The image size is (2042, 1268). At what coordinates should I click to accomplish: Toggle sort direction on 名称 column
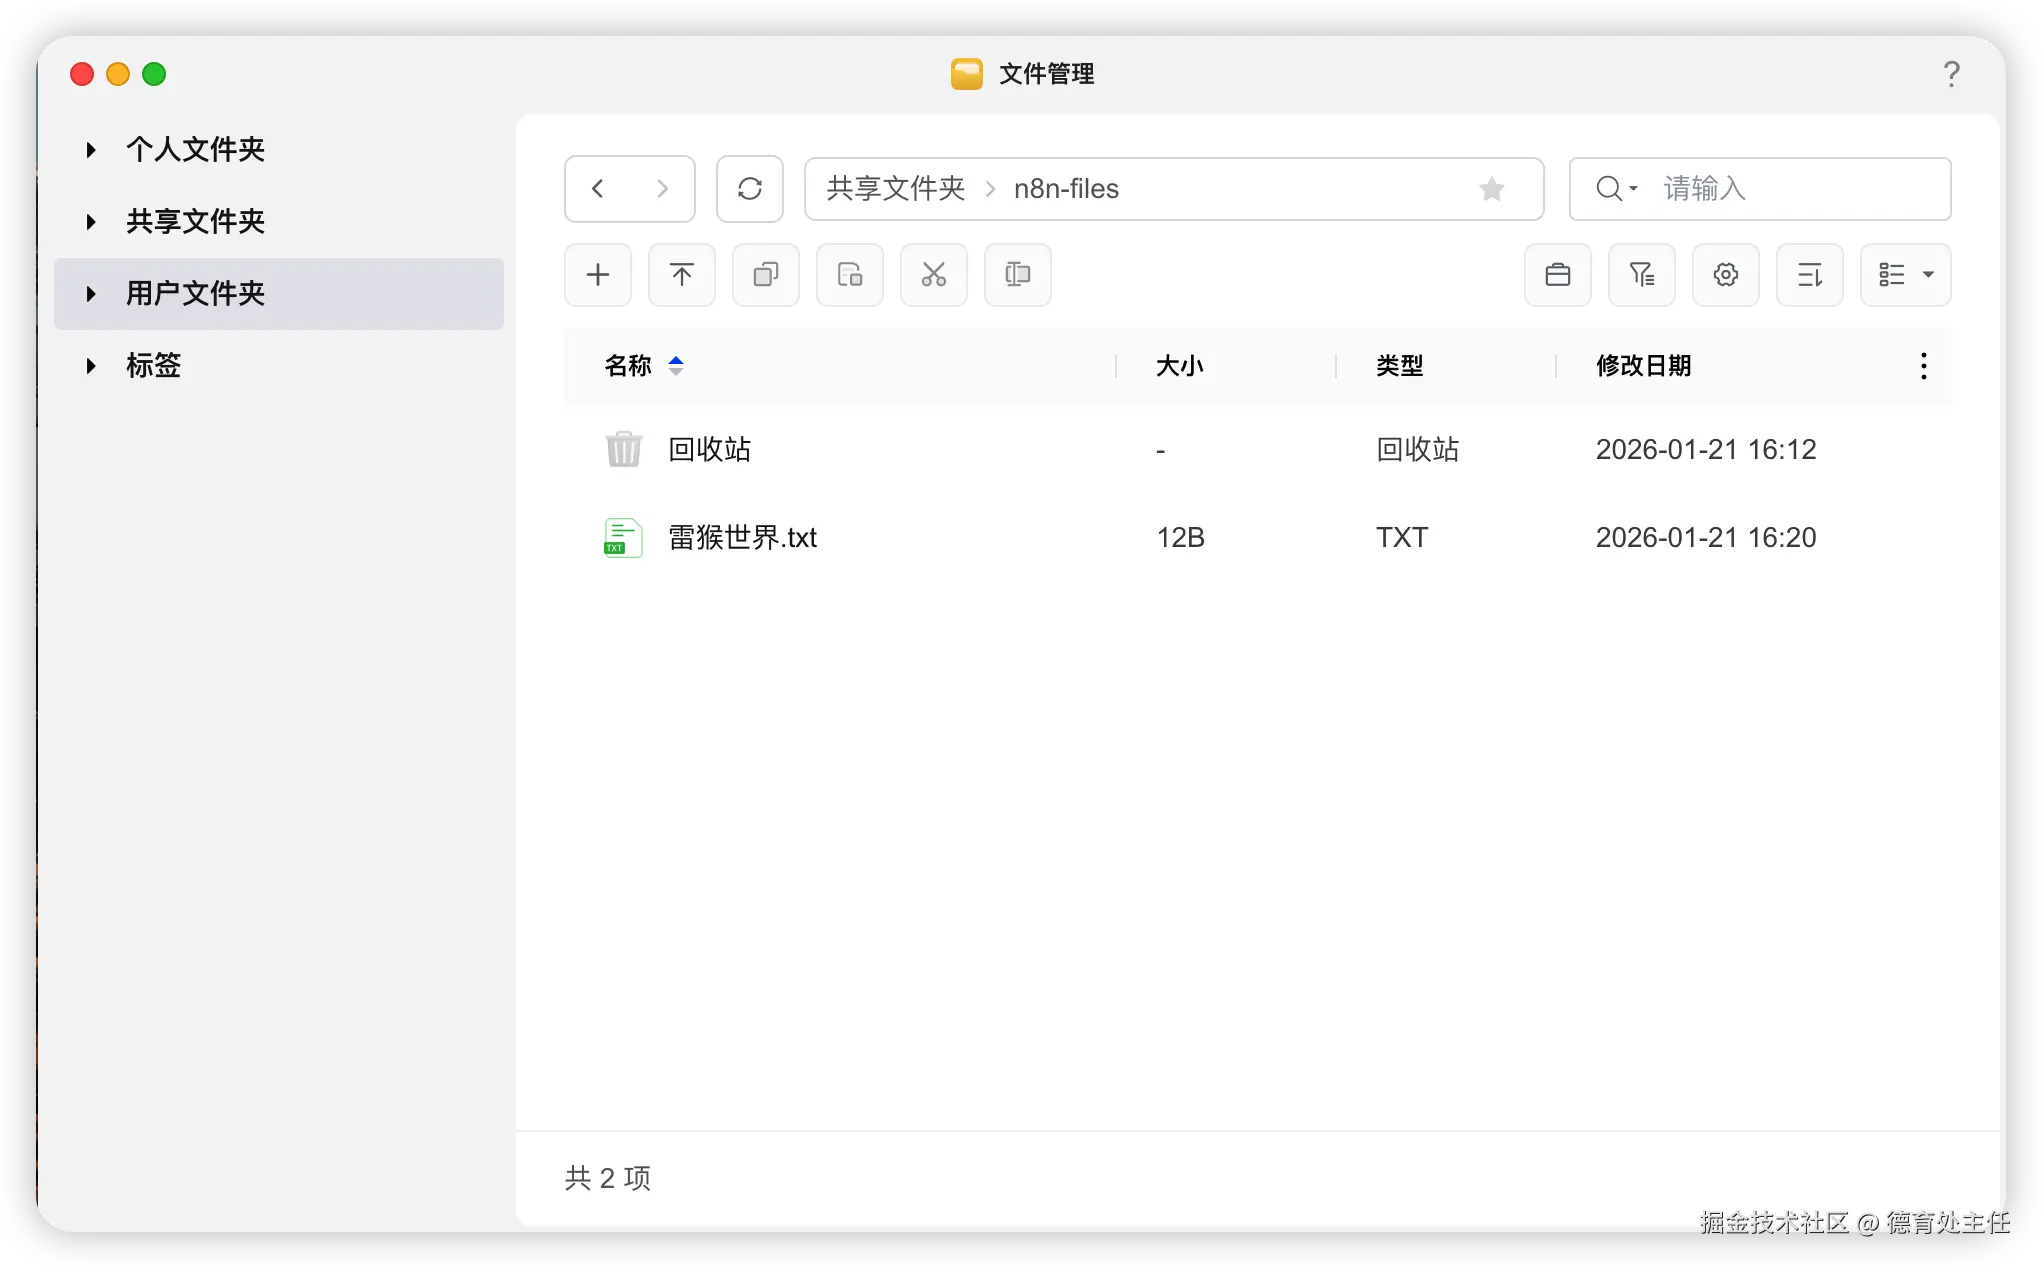click(x=676, y=366)
